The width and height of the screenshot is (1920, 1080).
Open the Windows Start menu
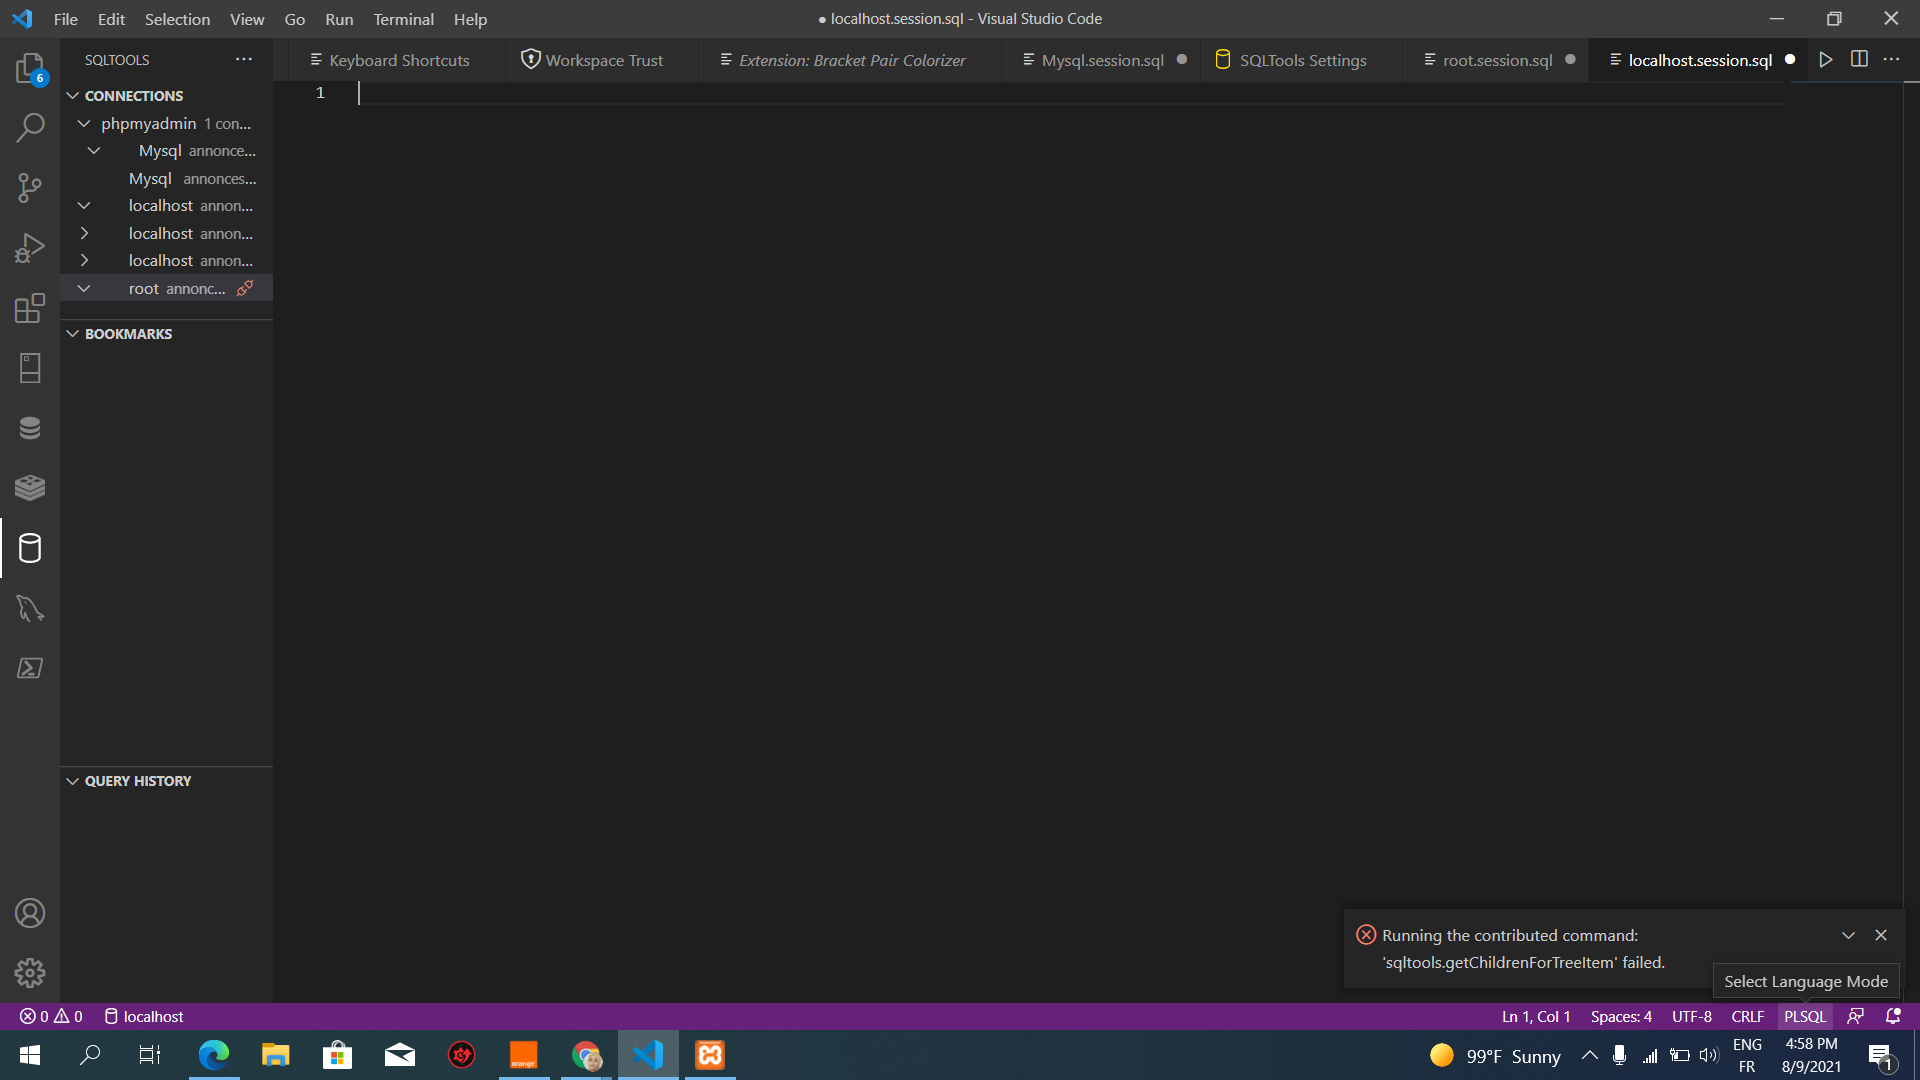[x=30, y=1055]
